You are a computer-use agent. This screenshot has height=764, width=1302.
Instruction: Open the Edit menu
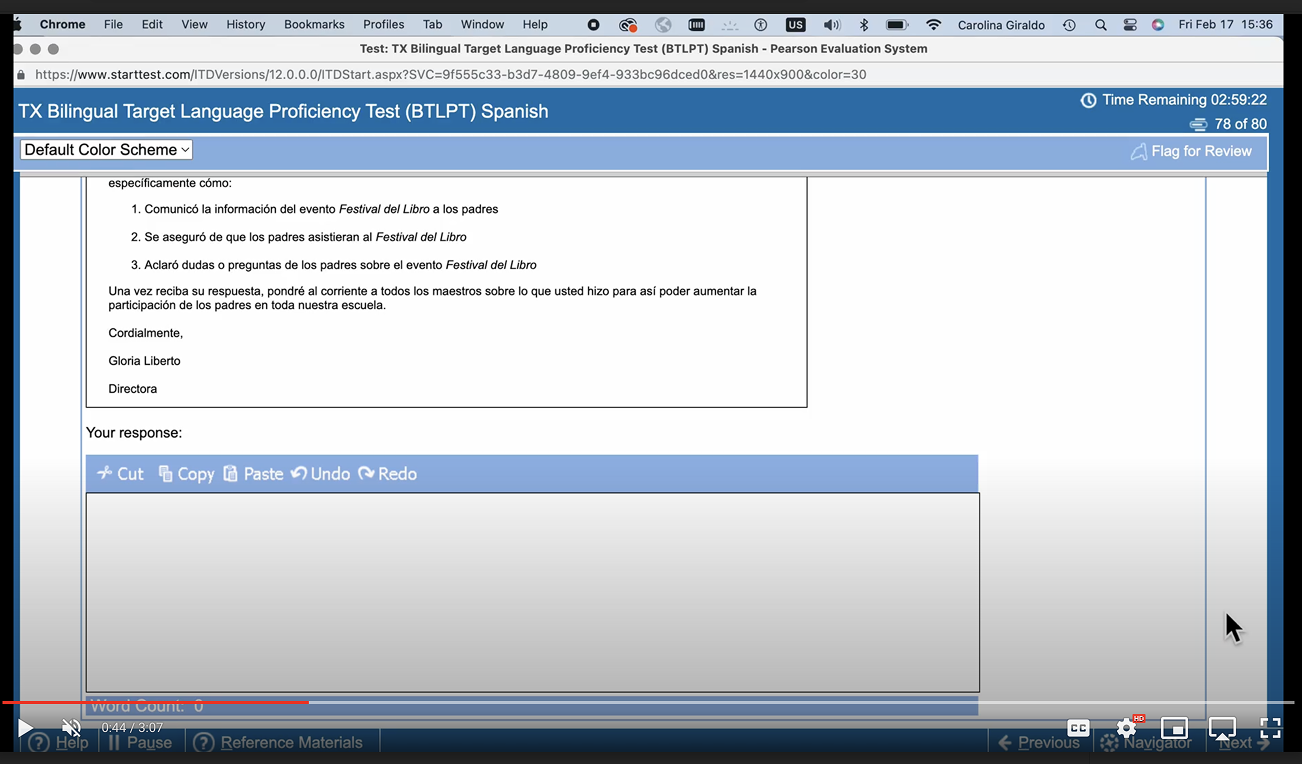(152, 24)
